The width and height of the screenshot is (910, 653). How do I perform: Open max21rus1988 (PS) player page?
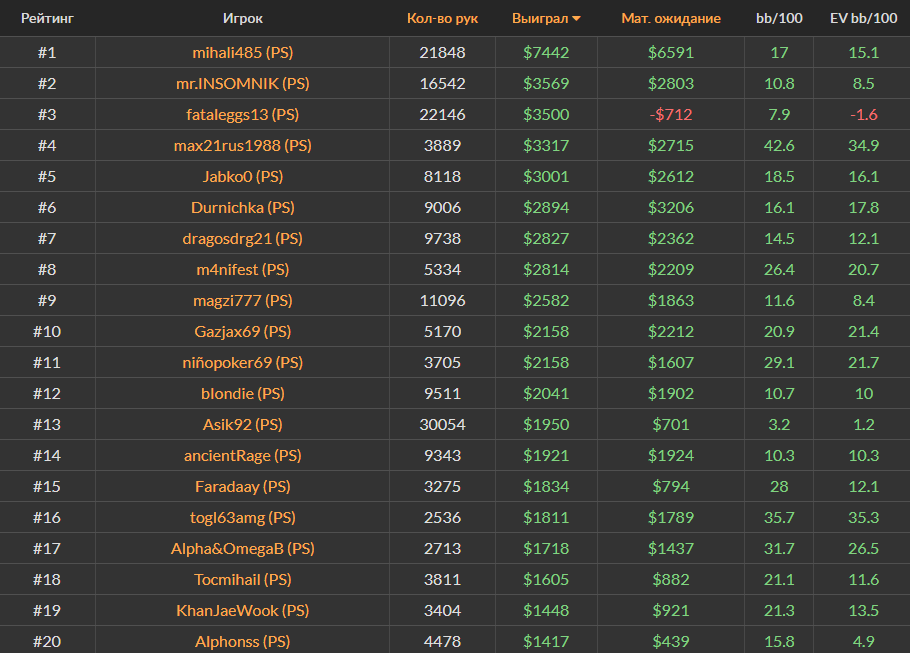[242, 145]
